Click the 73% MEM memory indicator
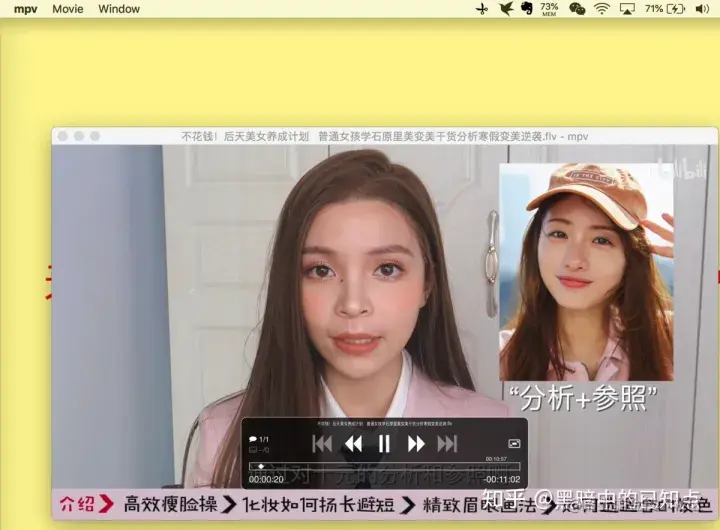 [x=549, y=9]
